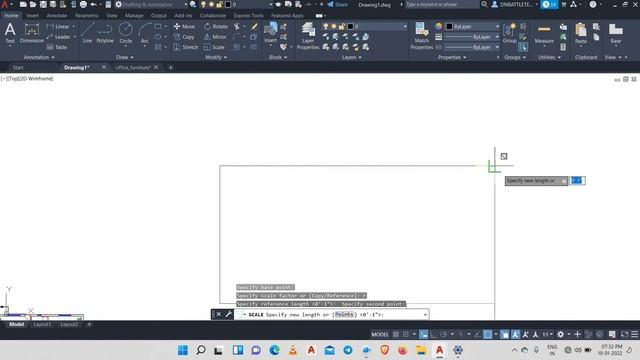Toggle clean screen mode

tap(624, 334)
